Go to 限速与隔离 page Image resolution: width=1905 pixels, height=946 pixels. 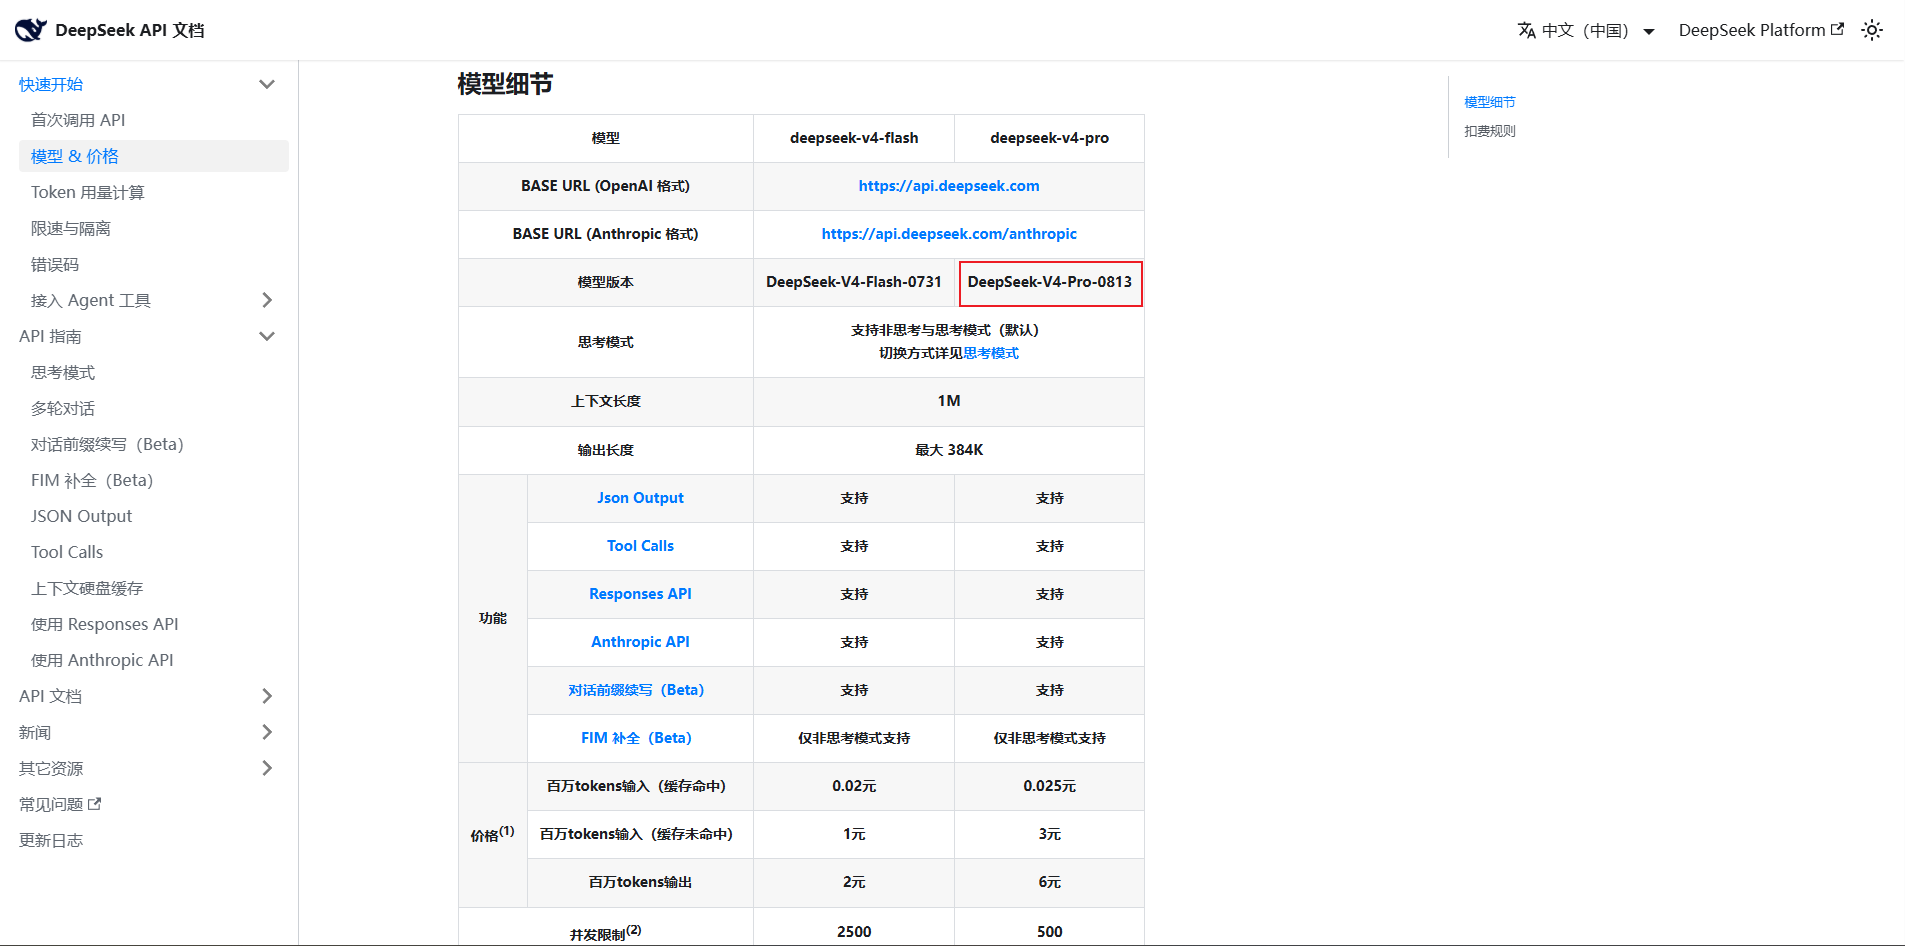tap(71, 228)
